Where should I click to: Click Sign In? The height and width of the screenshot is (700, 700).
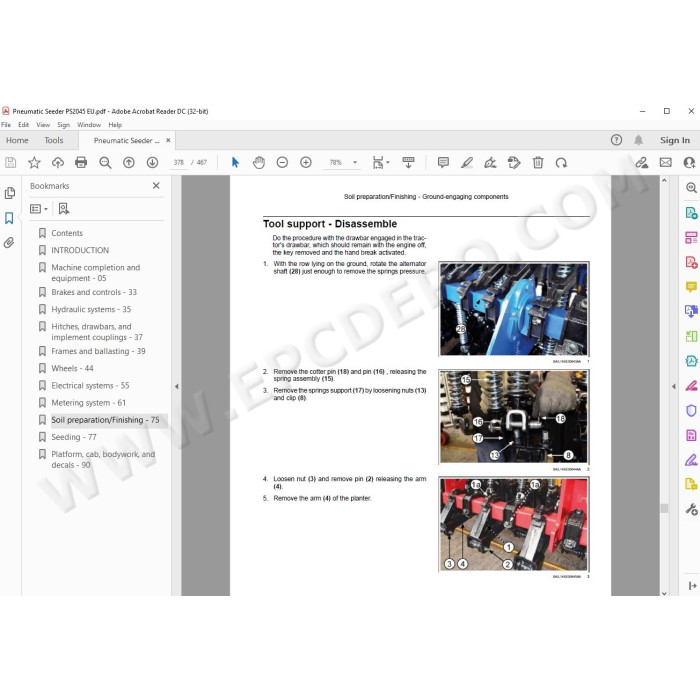tap(675, 140)
